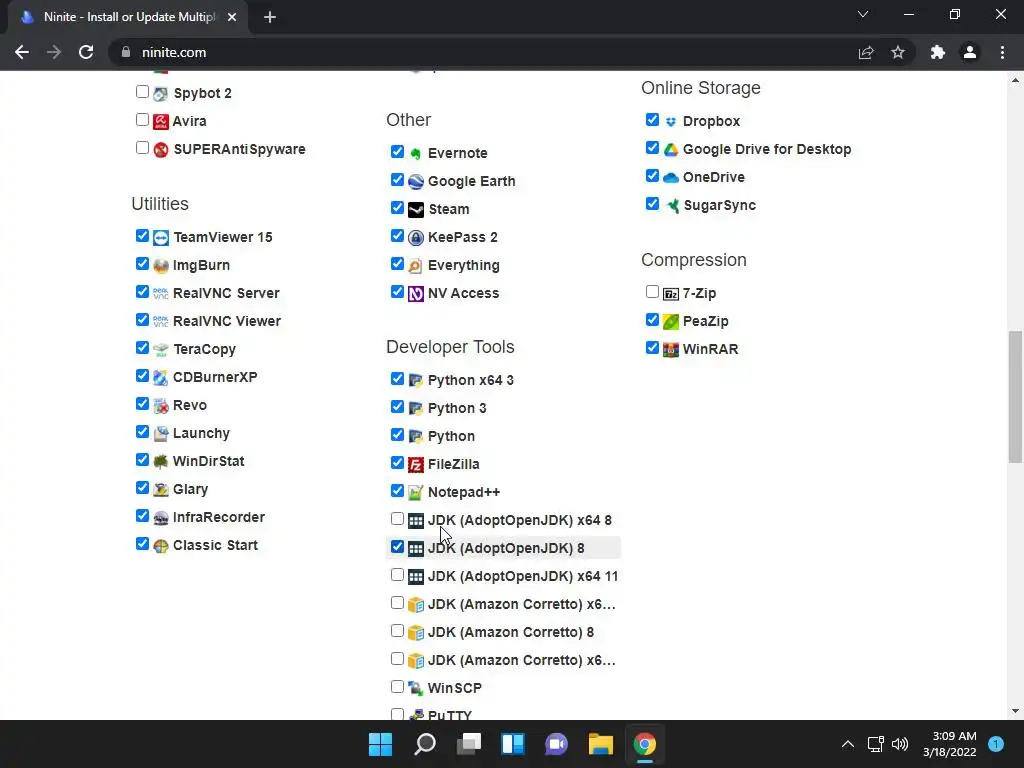
Task: Go back to the previous page
Action: point(22,52)
